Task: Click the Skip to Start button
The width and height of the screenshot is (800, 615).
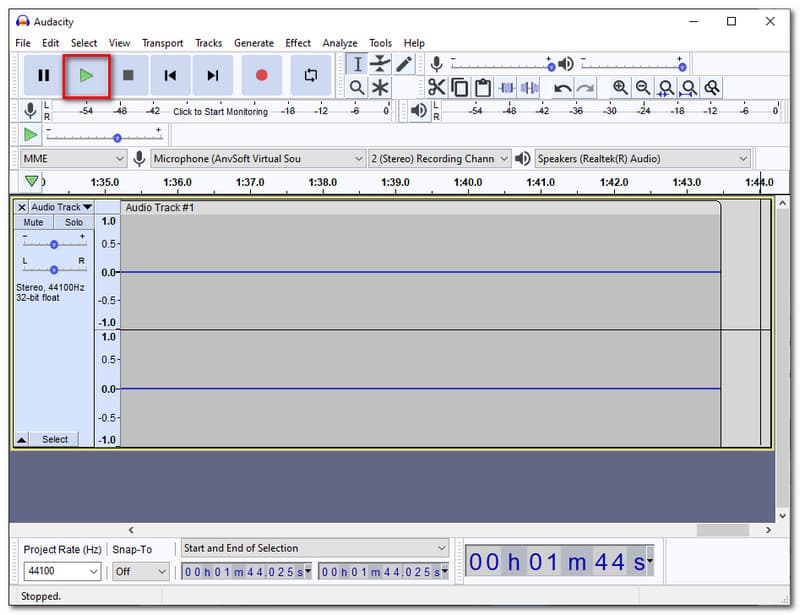Action: pos(170,76)
